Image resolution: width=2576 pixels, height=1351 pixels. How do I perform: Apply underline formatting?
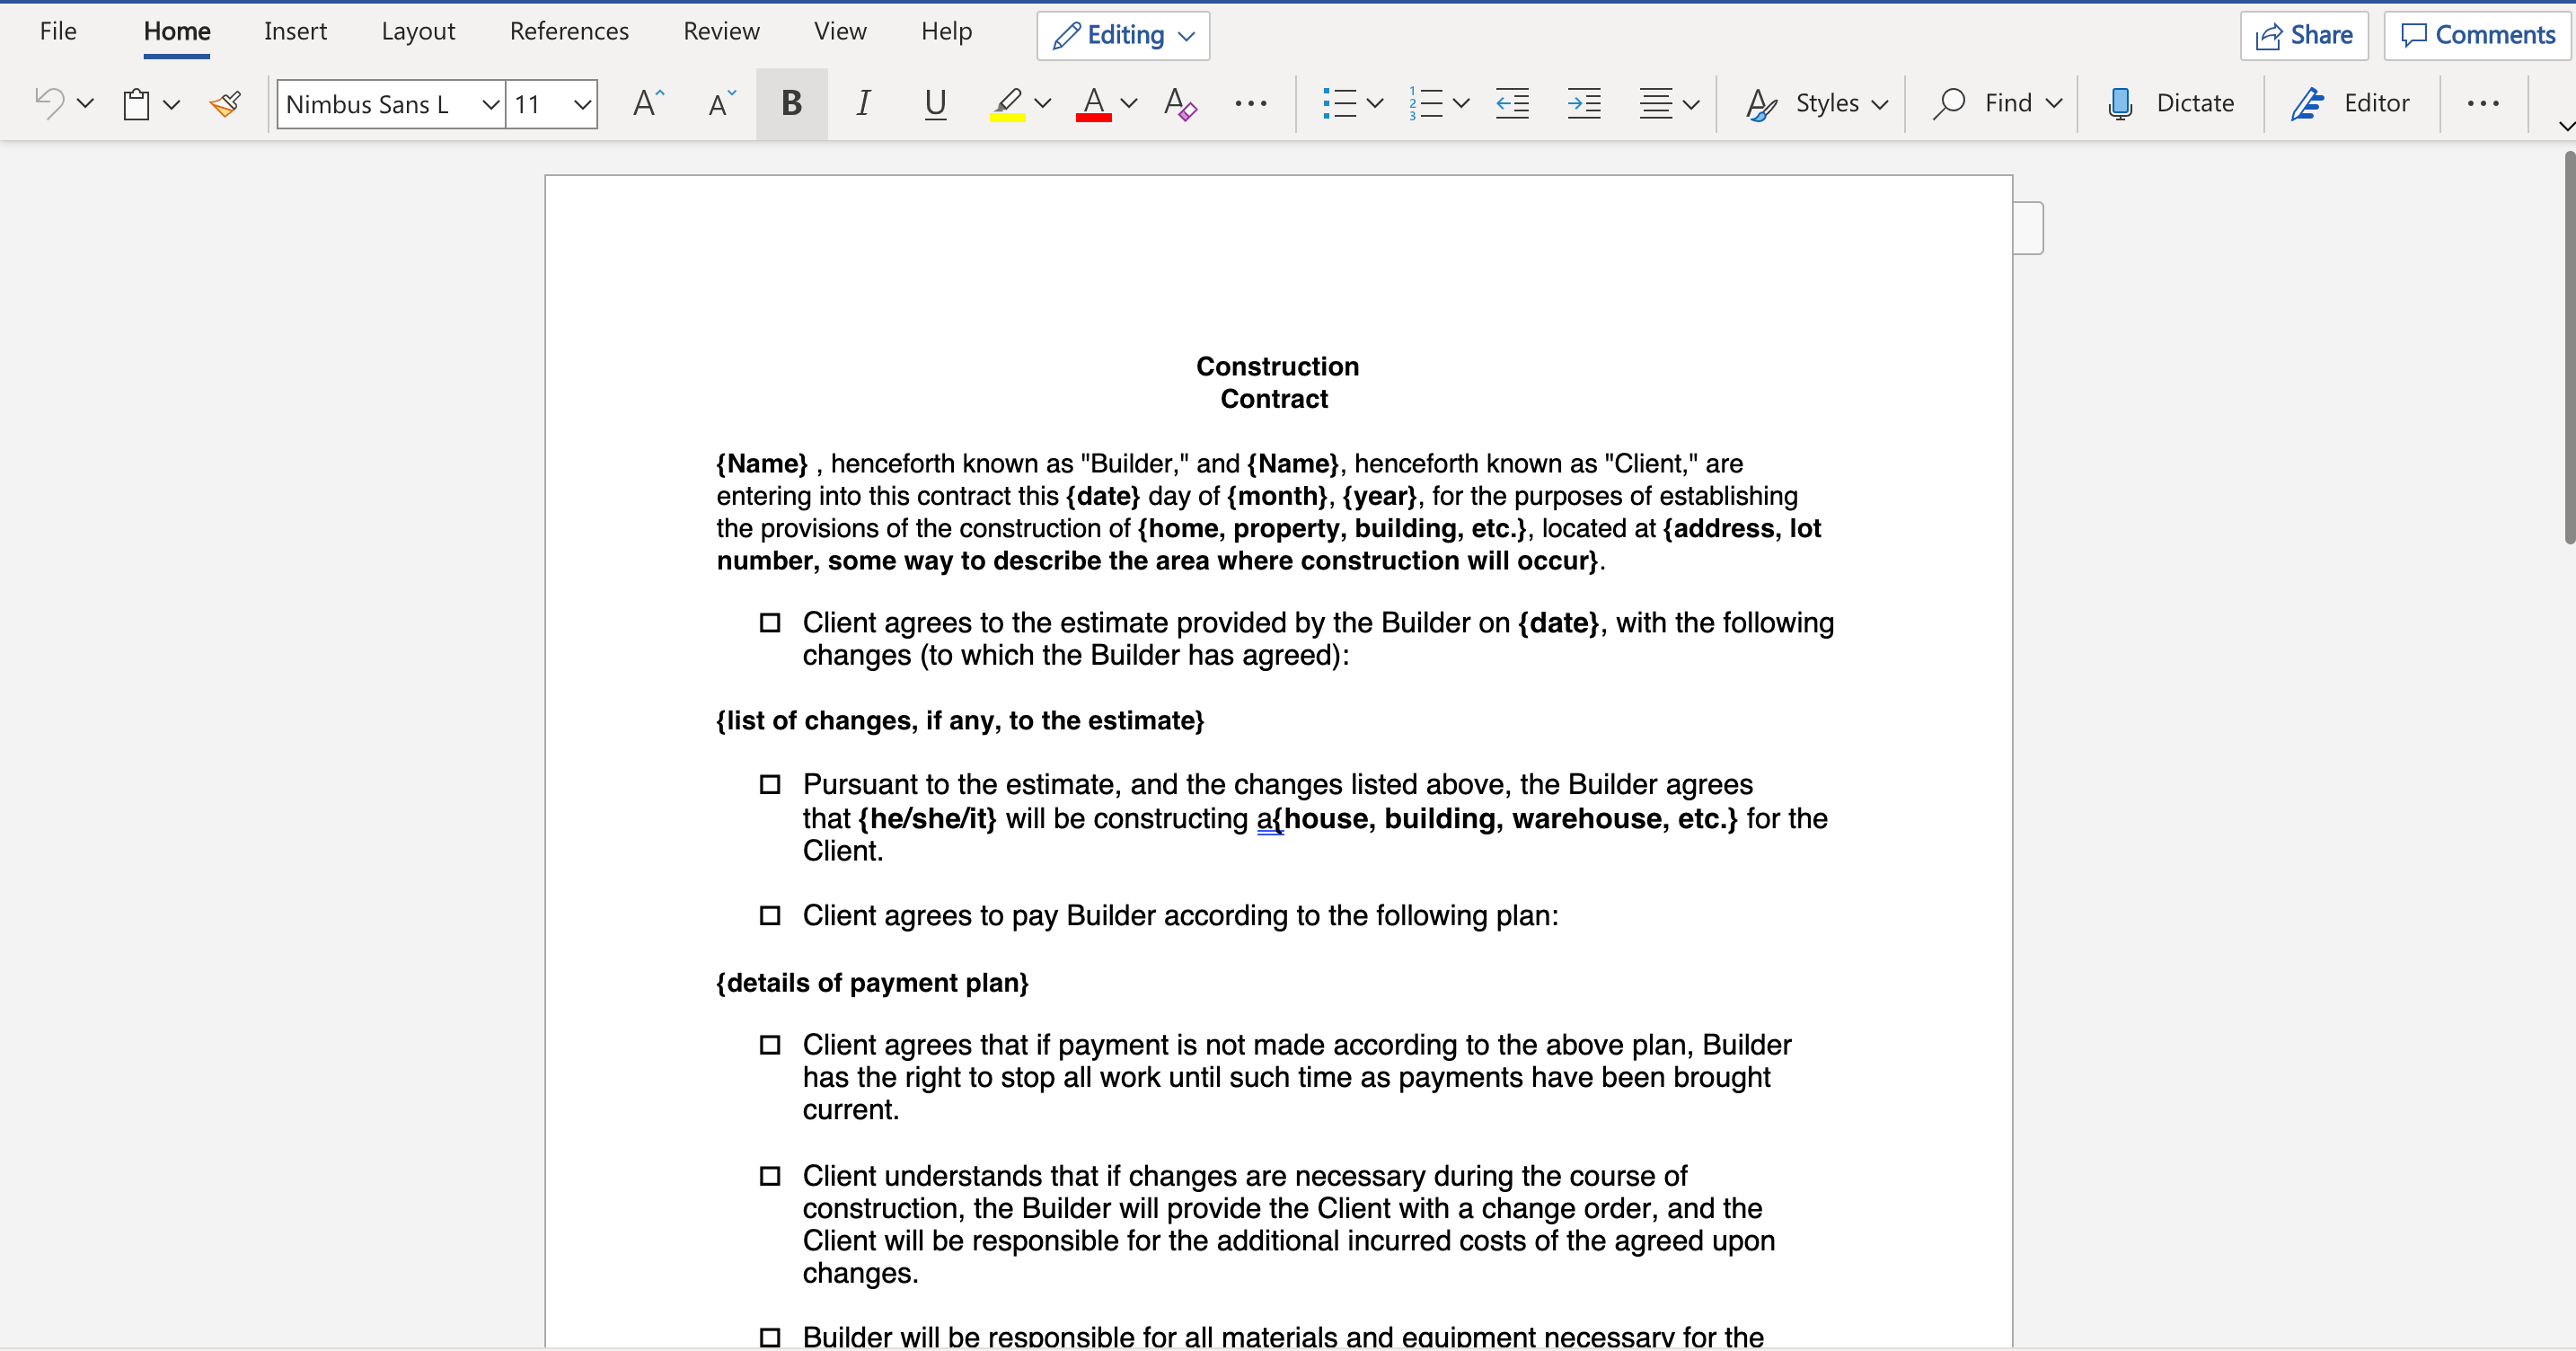pos(935,103)
